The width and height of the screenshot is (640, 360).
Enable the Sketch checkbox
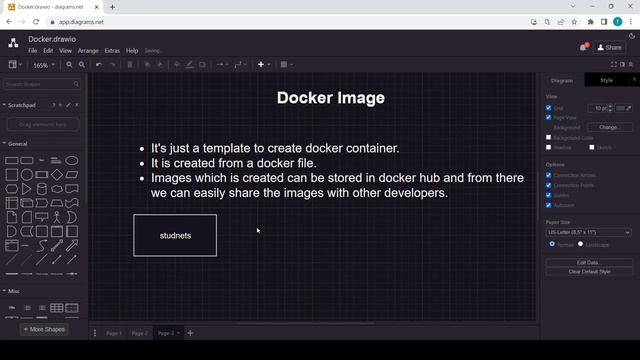592,147
